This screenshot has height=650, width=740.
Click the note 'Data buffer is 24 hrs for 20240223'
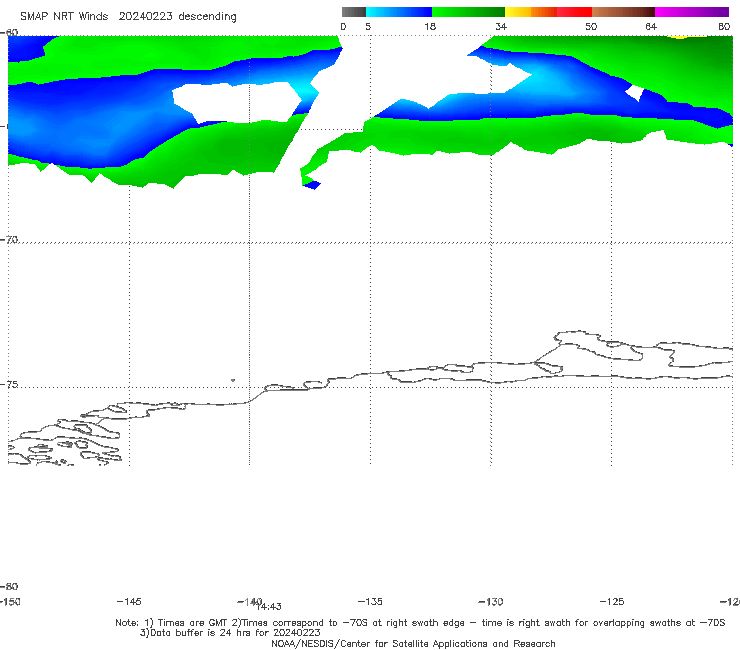pyautogui.click(x=230, y=633)
